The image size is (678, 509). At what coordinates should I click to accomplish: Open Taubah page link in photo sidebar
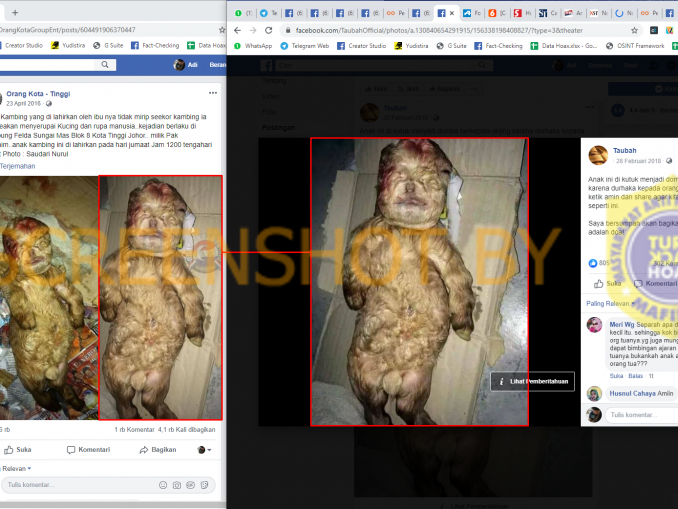pos(624,150)
